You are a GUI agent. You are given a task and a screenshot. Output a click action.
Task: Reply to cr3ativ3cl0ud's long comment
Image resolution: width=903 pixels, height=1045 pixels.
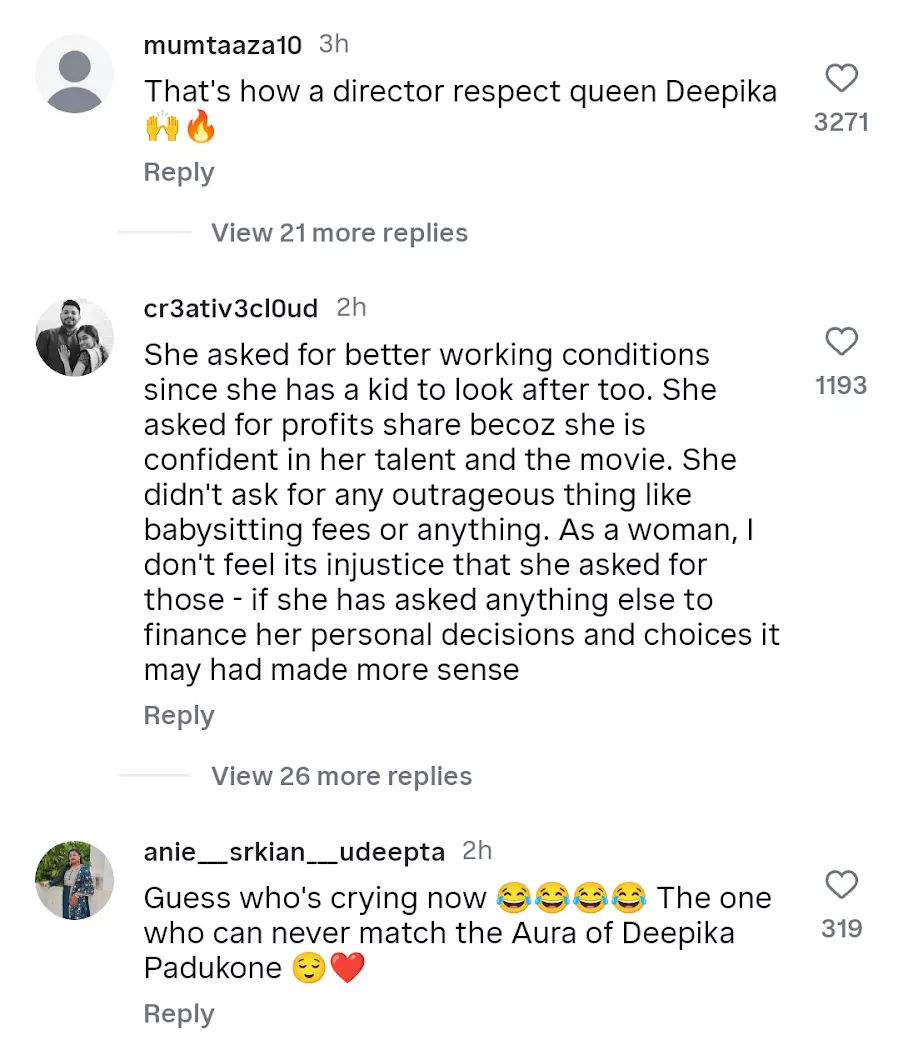click(x=179, y=715)
